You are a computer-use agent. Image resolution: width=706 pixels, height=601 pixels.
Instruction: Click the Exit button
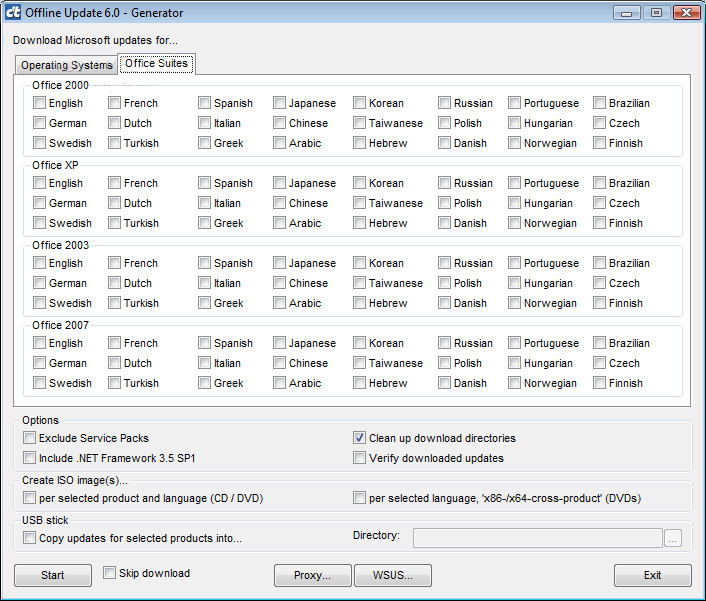pos(652,575)
